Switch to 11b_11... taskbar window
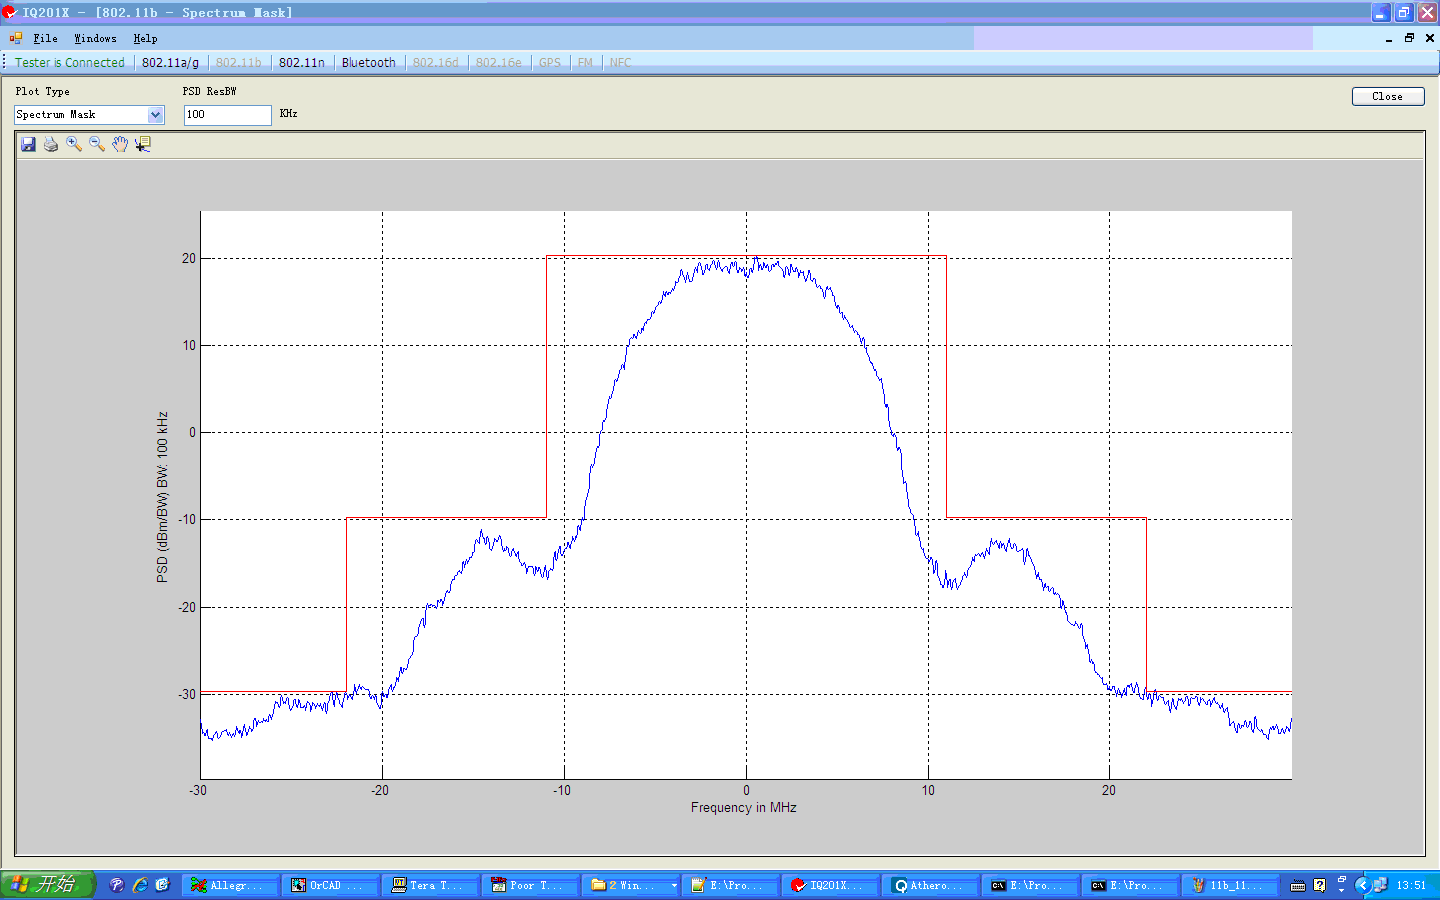Screen dimensions: 1440x900 [x=1231, y=885]
